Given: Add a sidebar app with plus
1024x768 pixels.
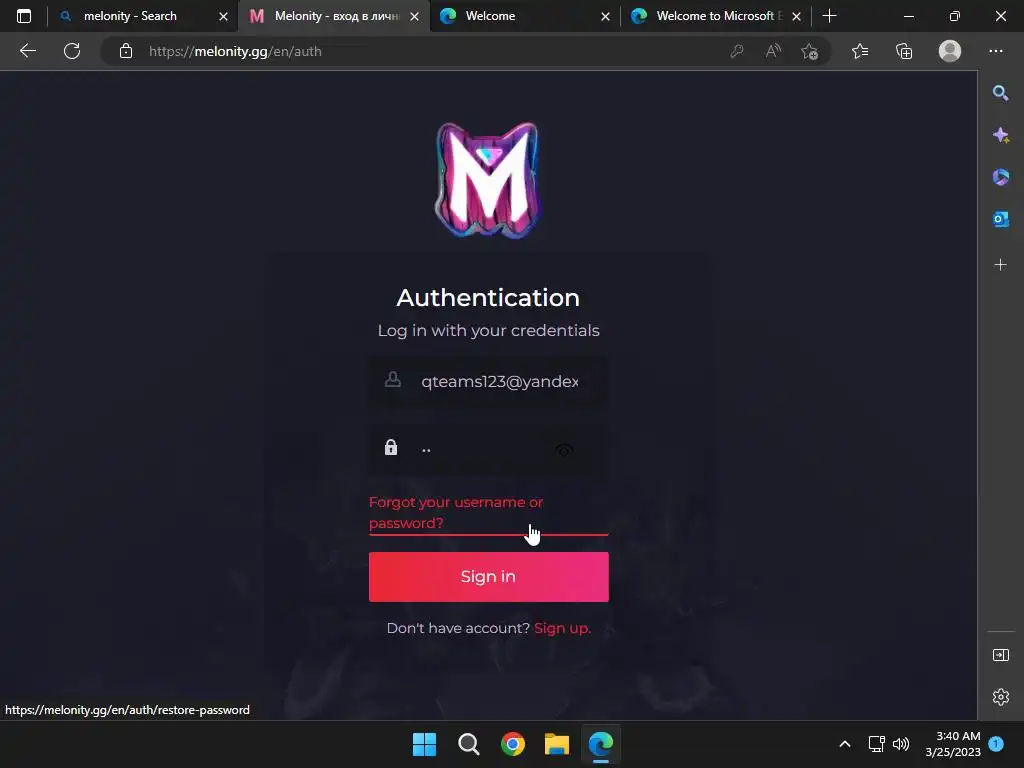Looking at the screenshot, I should 1000,264.
